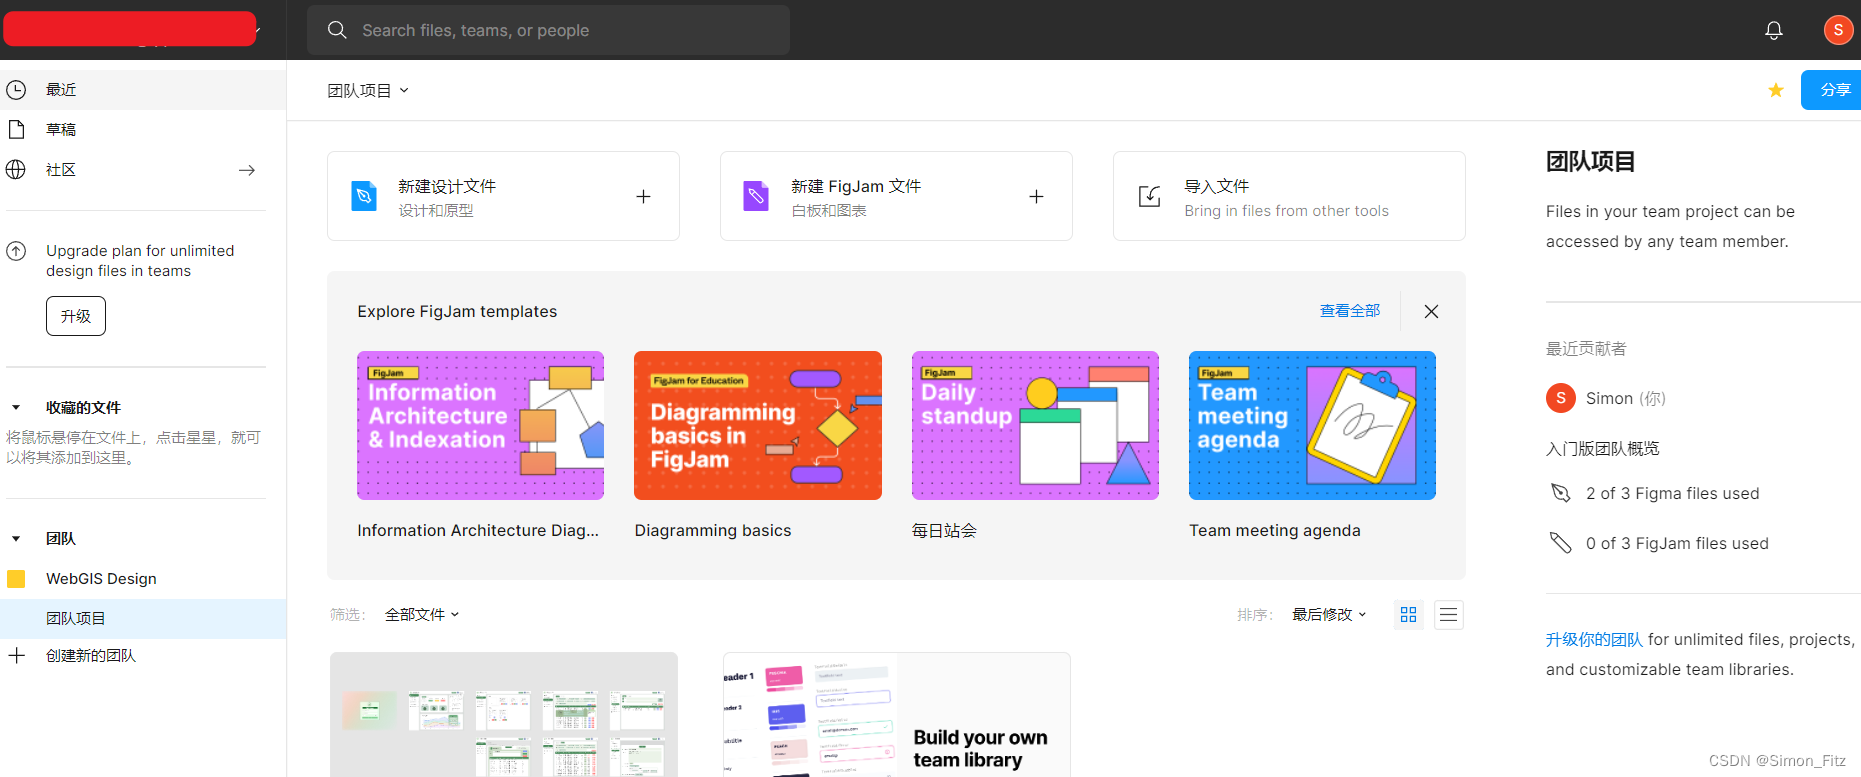
Task: Open the 团队项目 title dropdown
Action: pyautogui.click(x=368, y=91)
